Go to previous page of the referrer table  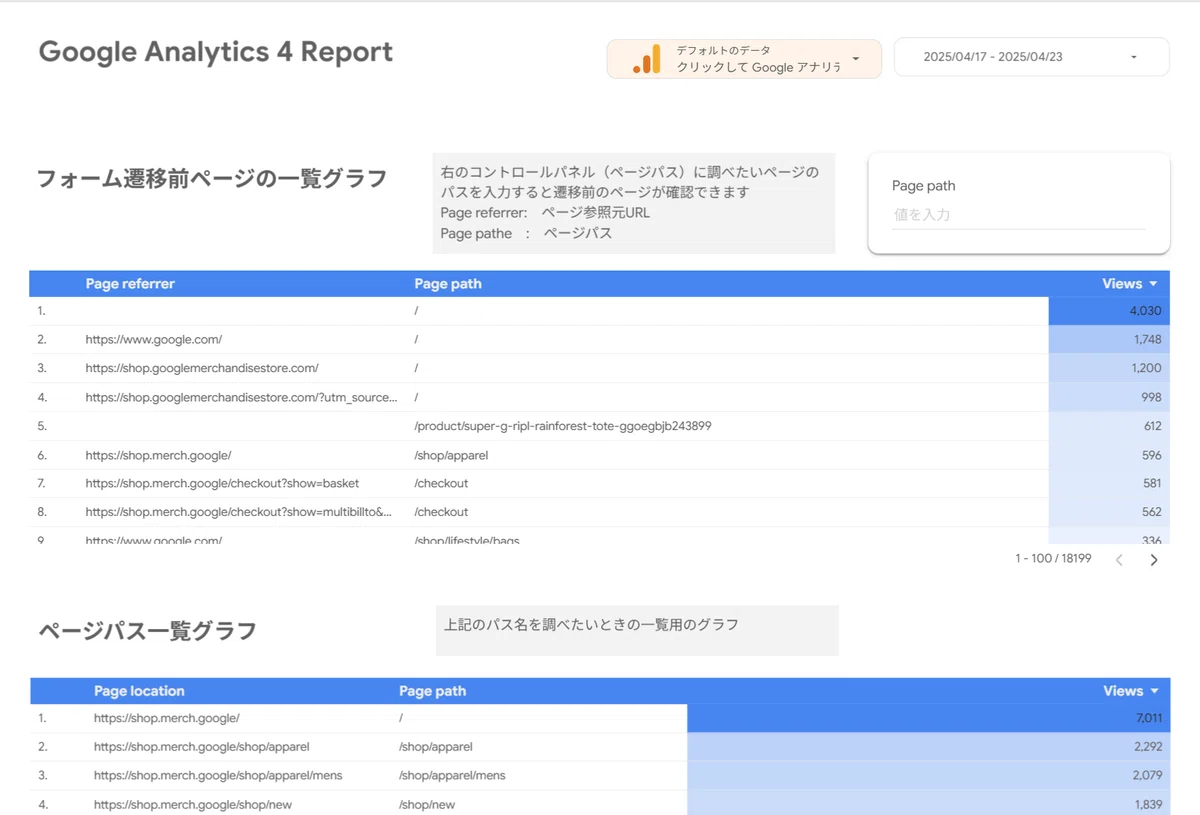tap(1119, 560)
